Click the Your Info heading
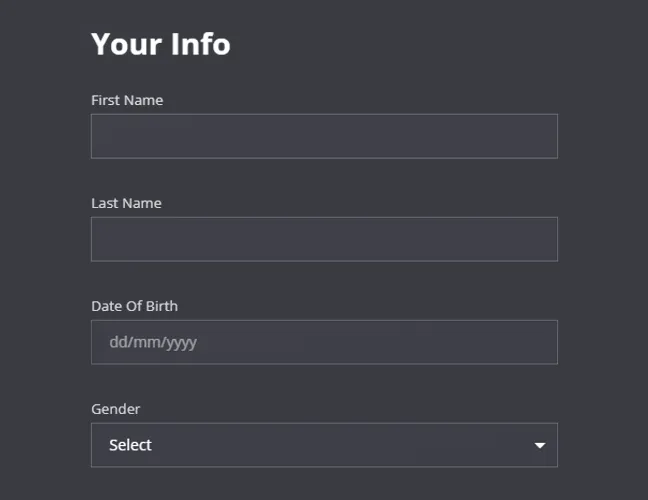Screen dimensions: 648x500 [160, 44]
